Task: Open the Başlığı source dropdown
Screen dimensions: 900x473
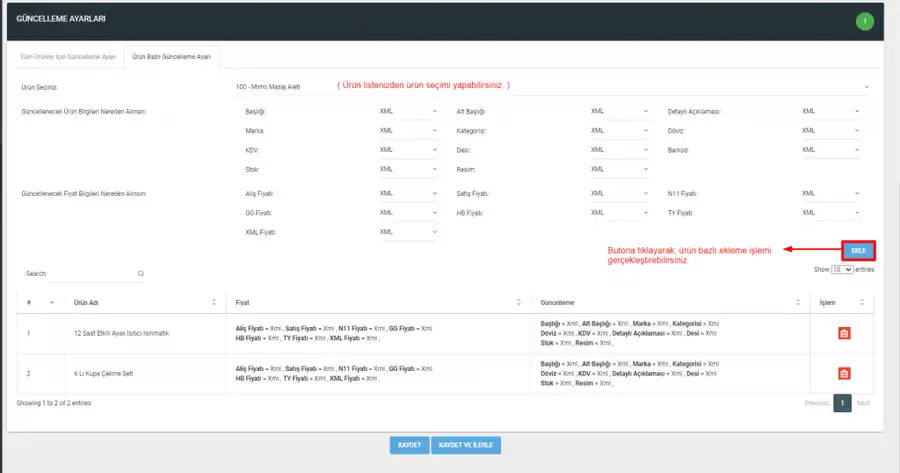Action: (408, 111)
